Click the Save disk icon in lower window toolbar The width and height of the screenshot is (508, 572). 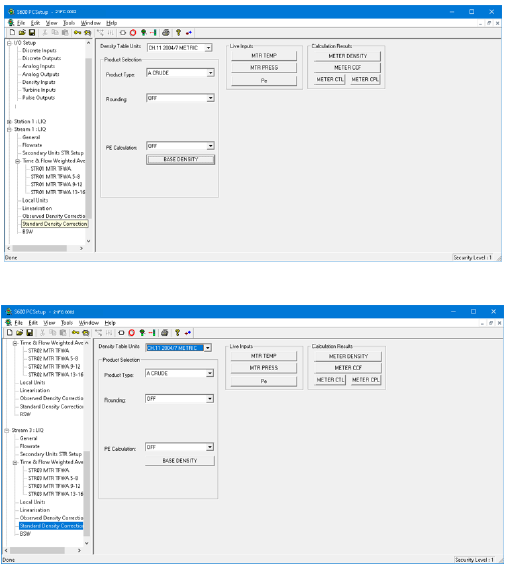pos(30,333)
